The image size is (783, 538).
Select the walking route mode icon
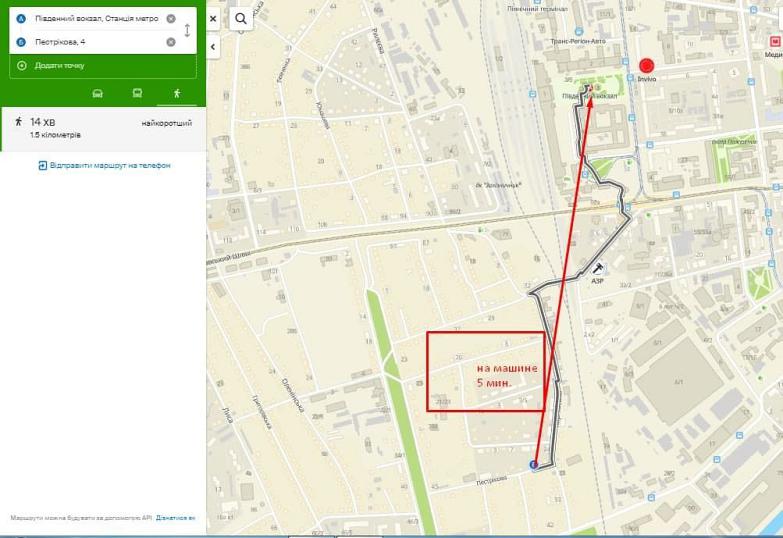point(177,93)
